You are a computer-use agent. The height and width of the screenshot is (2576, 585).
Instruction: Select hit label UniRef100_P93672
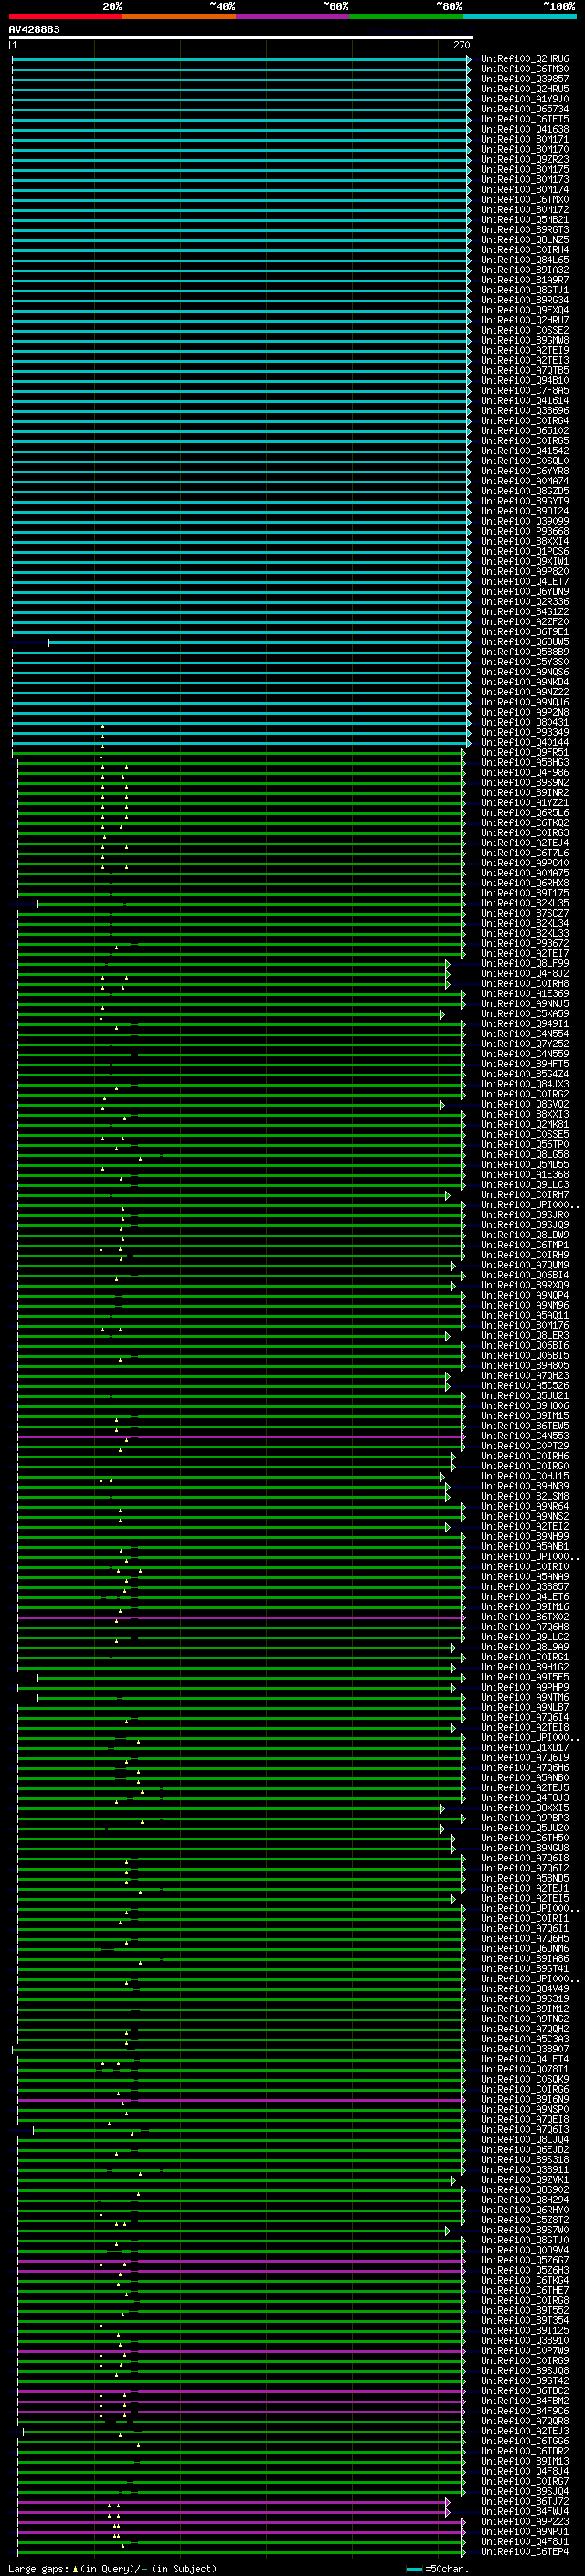pyautogui.click(x=525, y=943)
